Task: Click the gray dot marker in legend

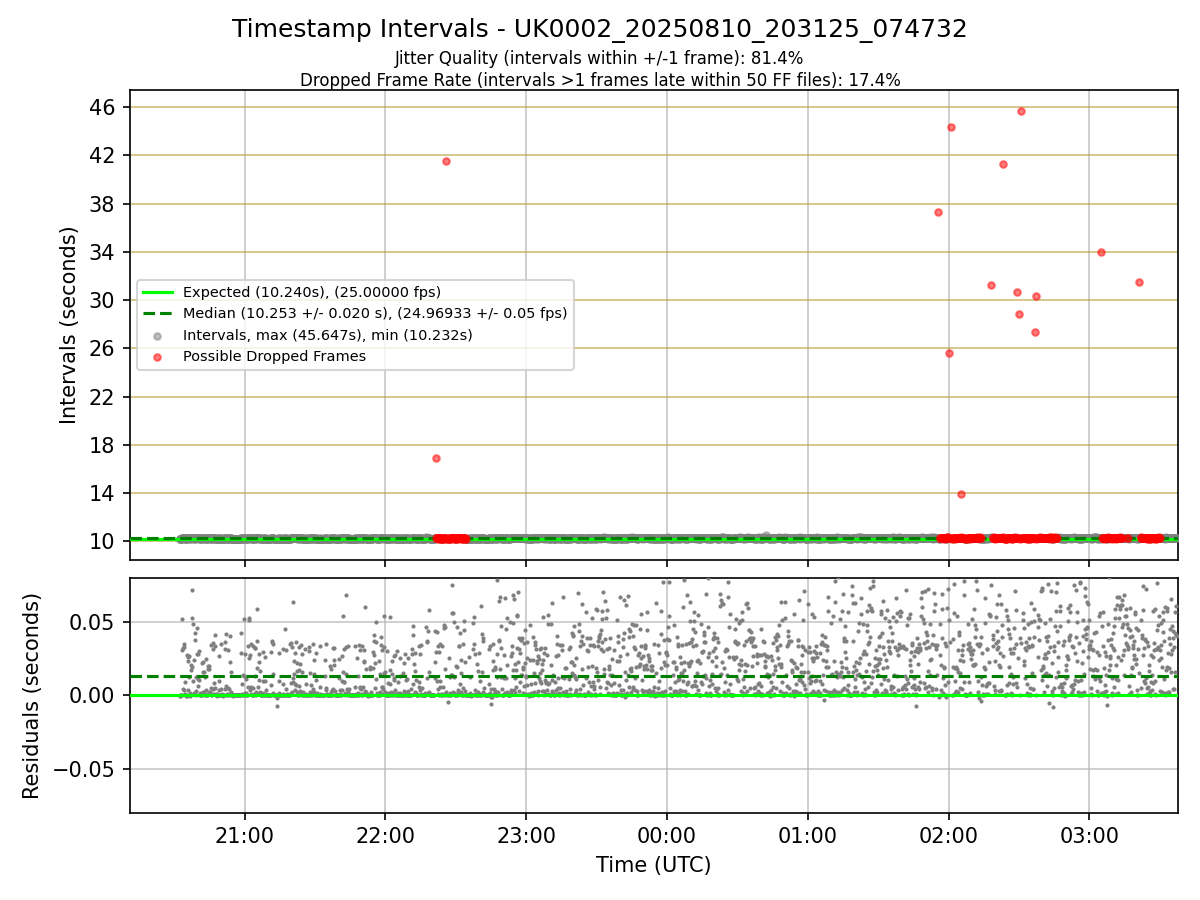Action: [157, 335]
